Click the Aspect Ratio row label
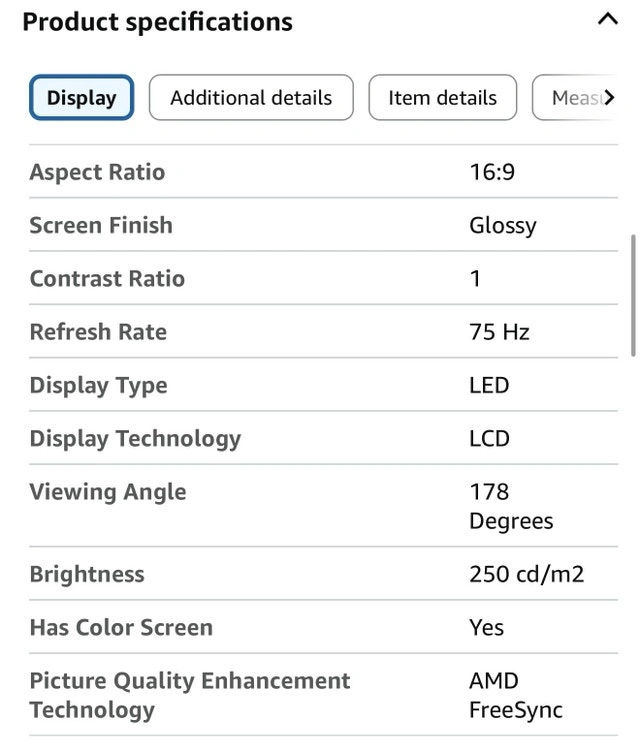This screenshot has height=752, width=640. point(97,172)
